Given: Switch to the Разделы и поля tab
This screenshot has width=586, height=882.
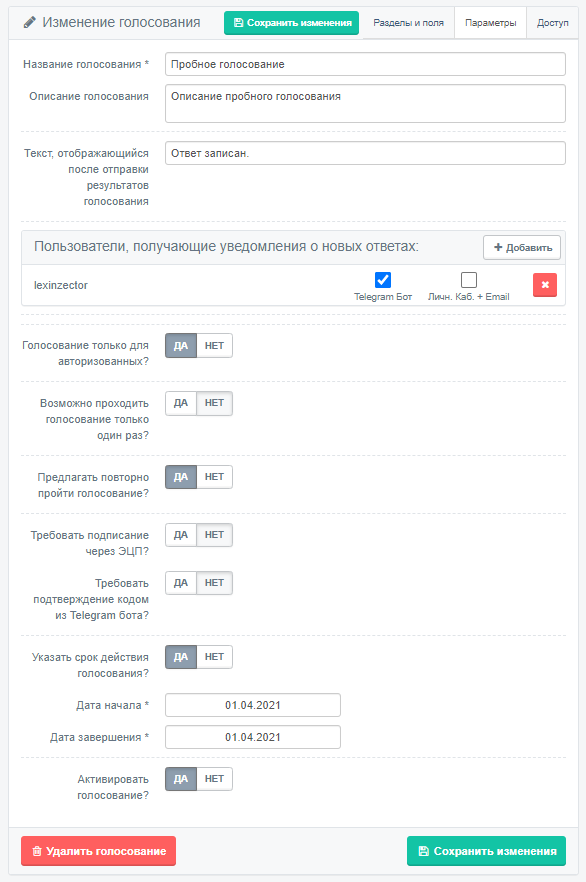Looking at the screenshot, I should pos(408,23).
